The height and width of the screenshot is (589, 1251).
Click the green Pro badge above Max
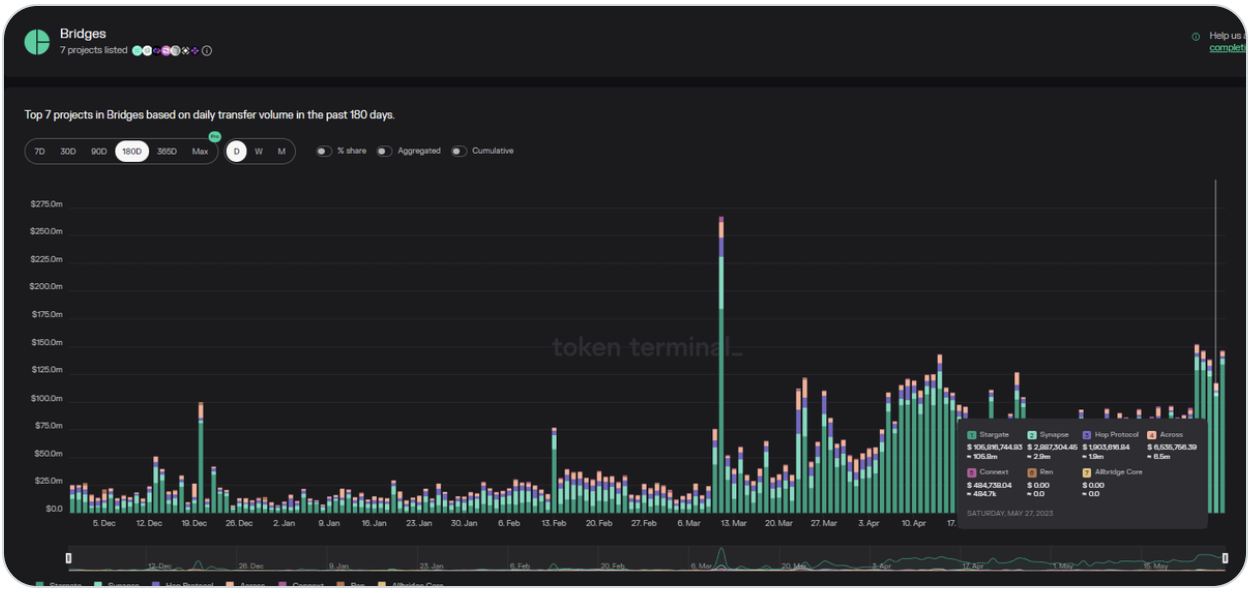point(213,137)
